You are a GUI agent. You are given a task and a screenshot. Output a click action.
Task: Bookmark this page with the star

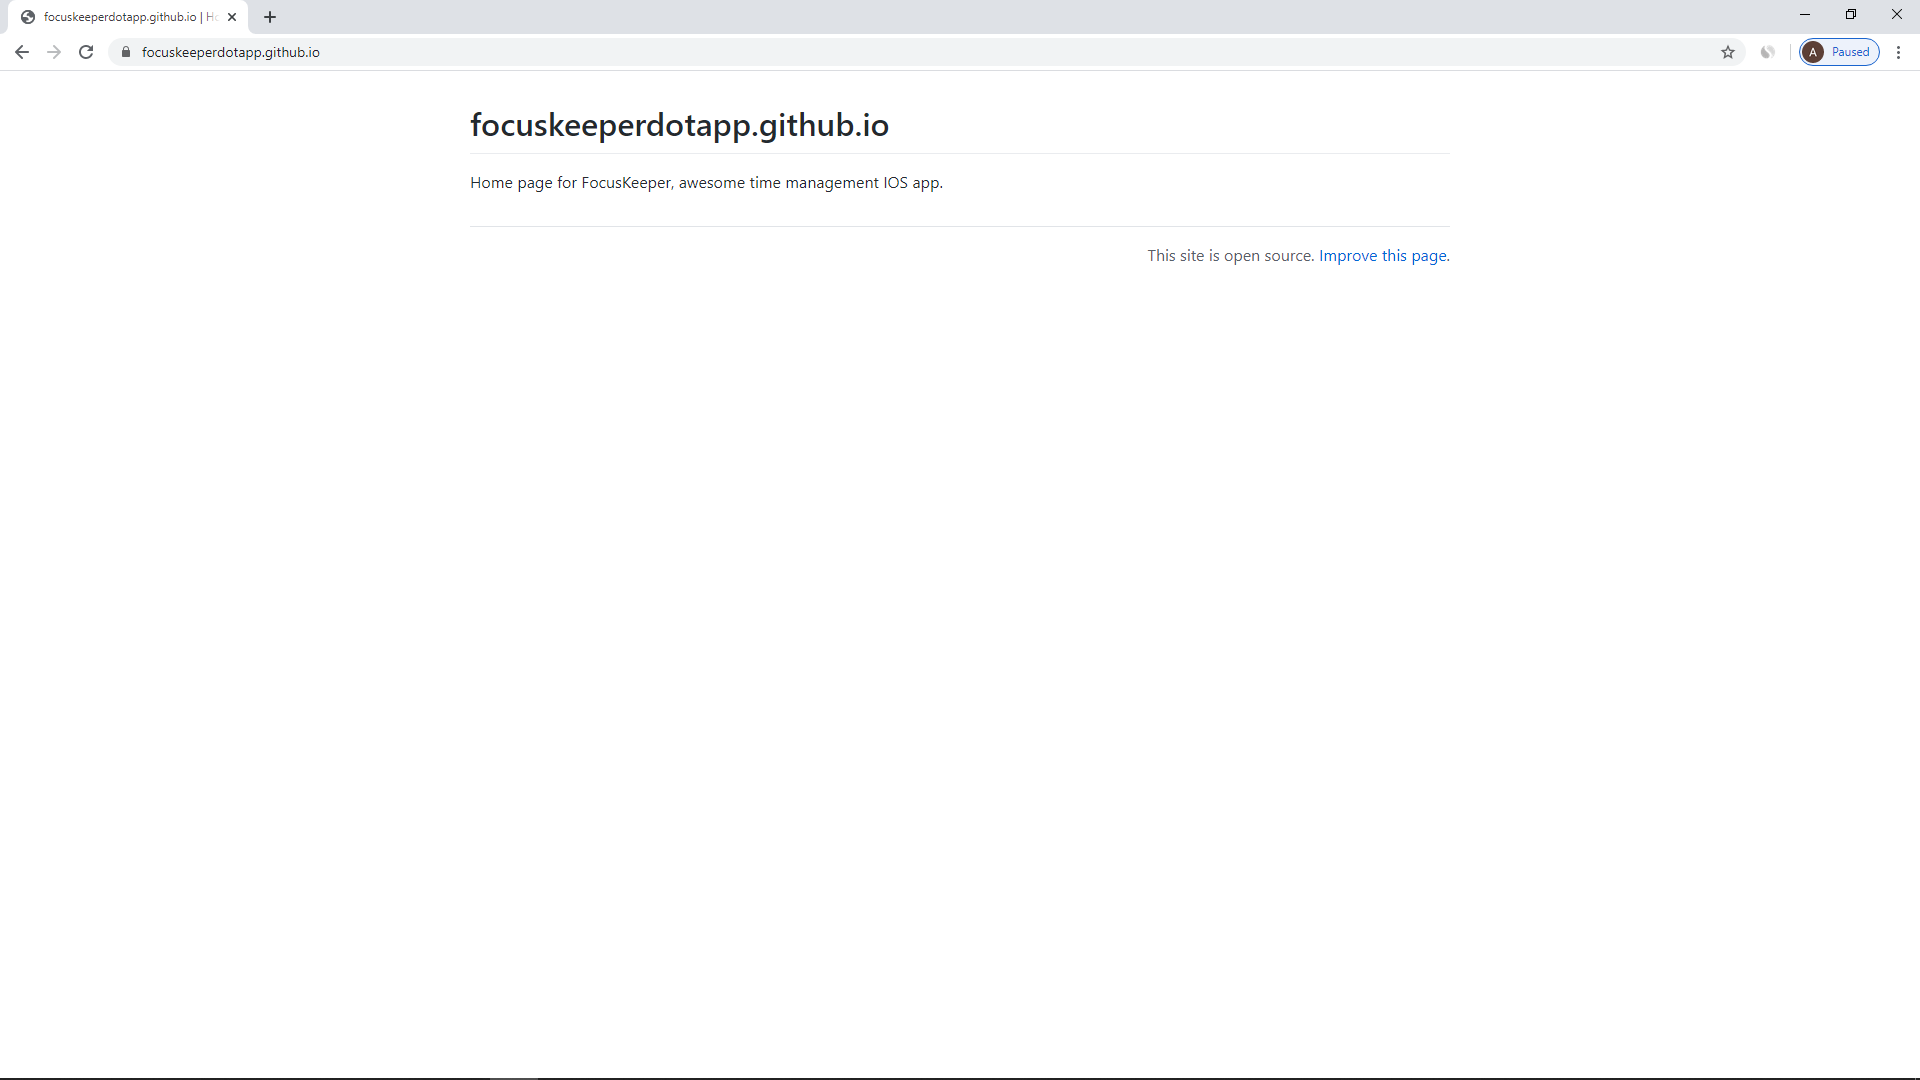pyautogui.click(x=1728, y=52)
